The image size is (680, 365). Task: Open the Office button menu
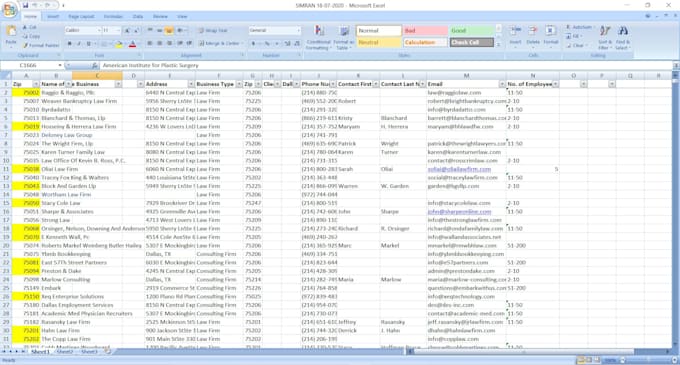tap(9, 9)
